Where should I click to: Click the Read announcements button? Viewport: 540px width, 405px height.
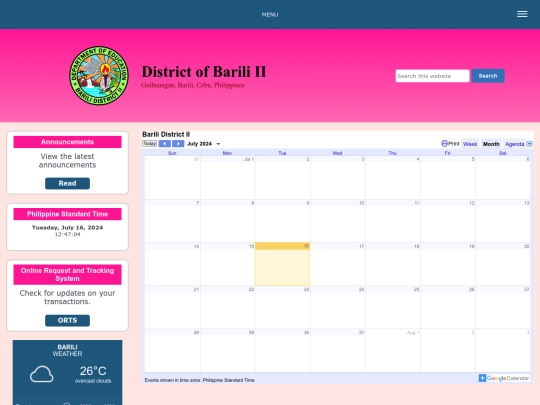click(68, 183)
